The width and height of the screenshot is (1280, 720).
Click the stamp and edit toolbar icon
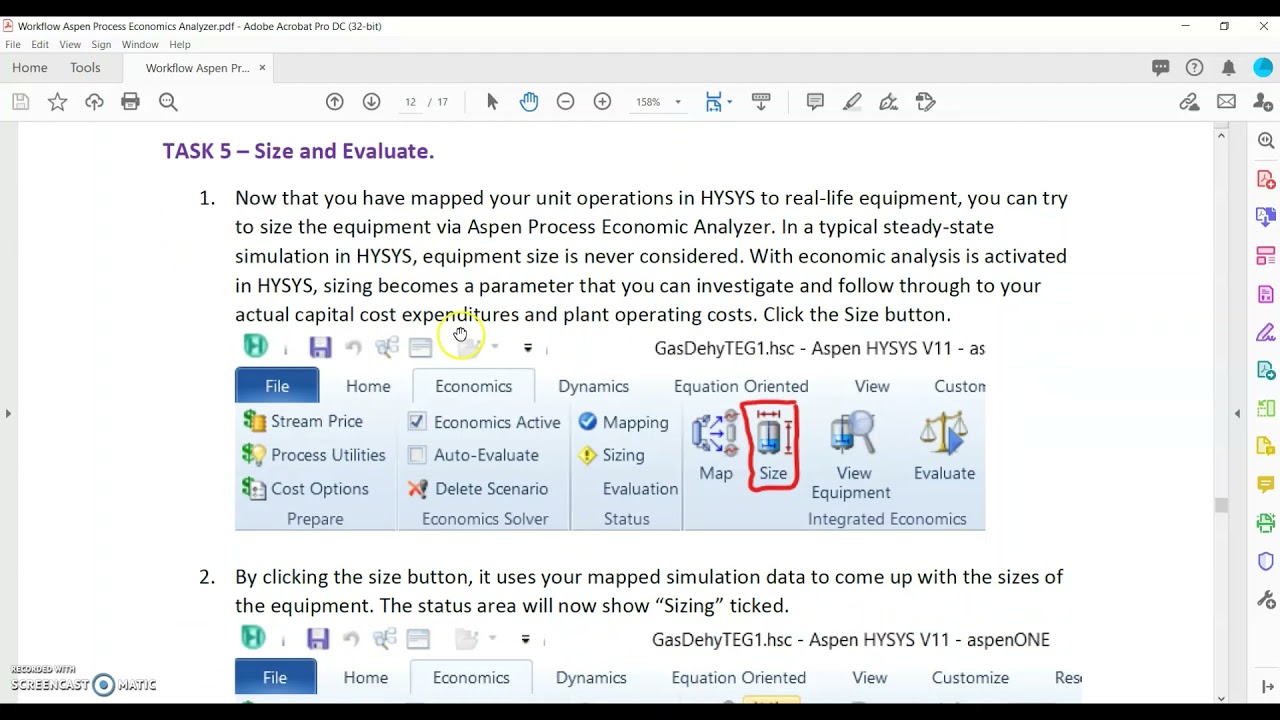point(925,101)
